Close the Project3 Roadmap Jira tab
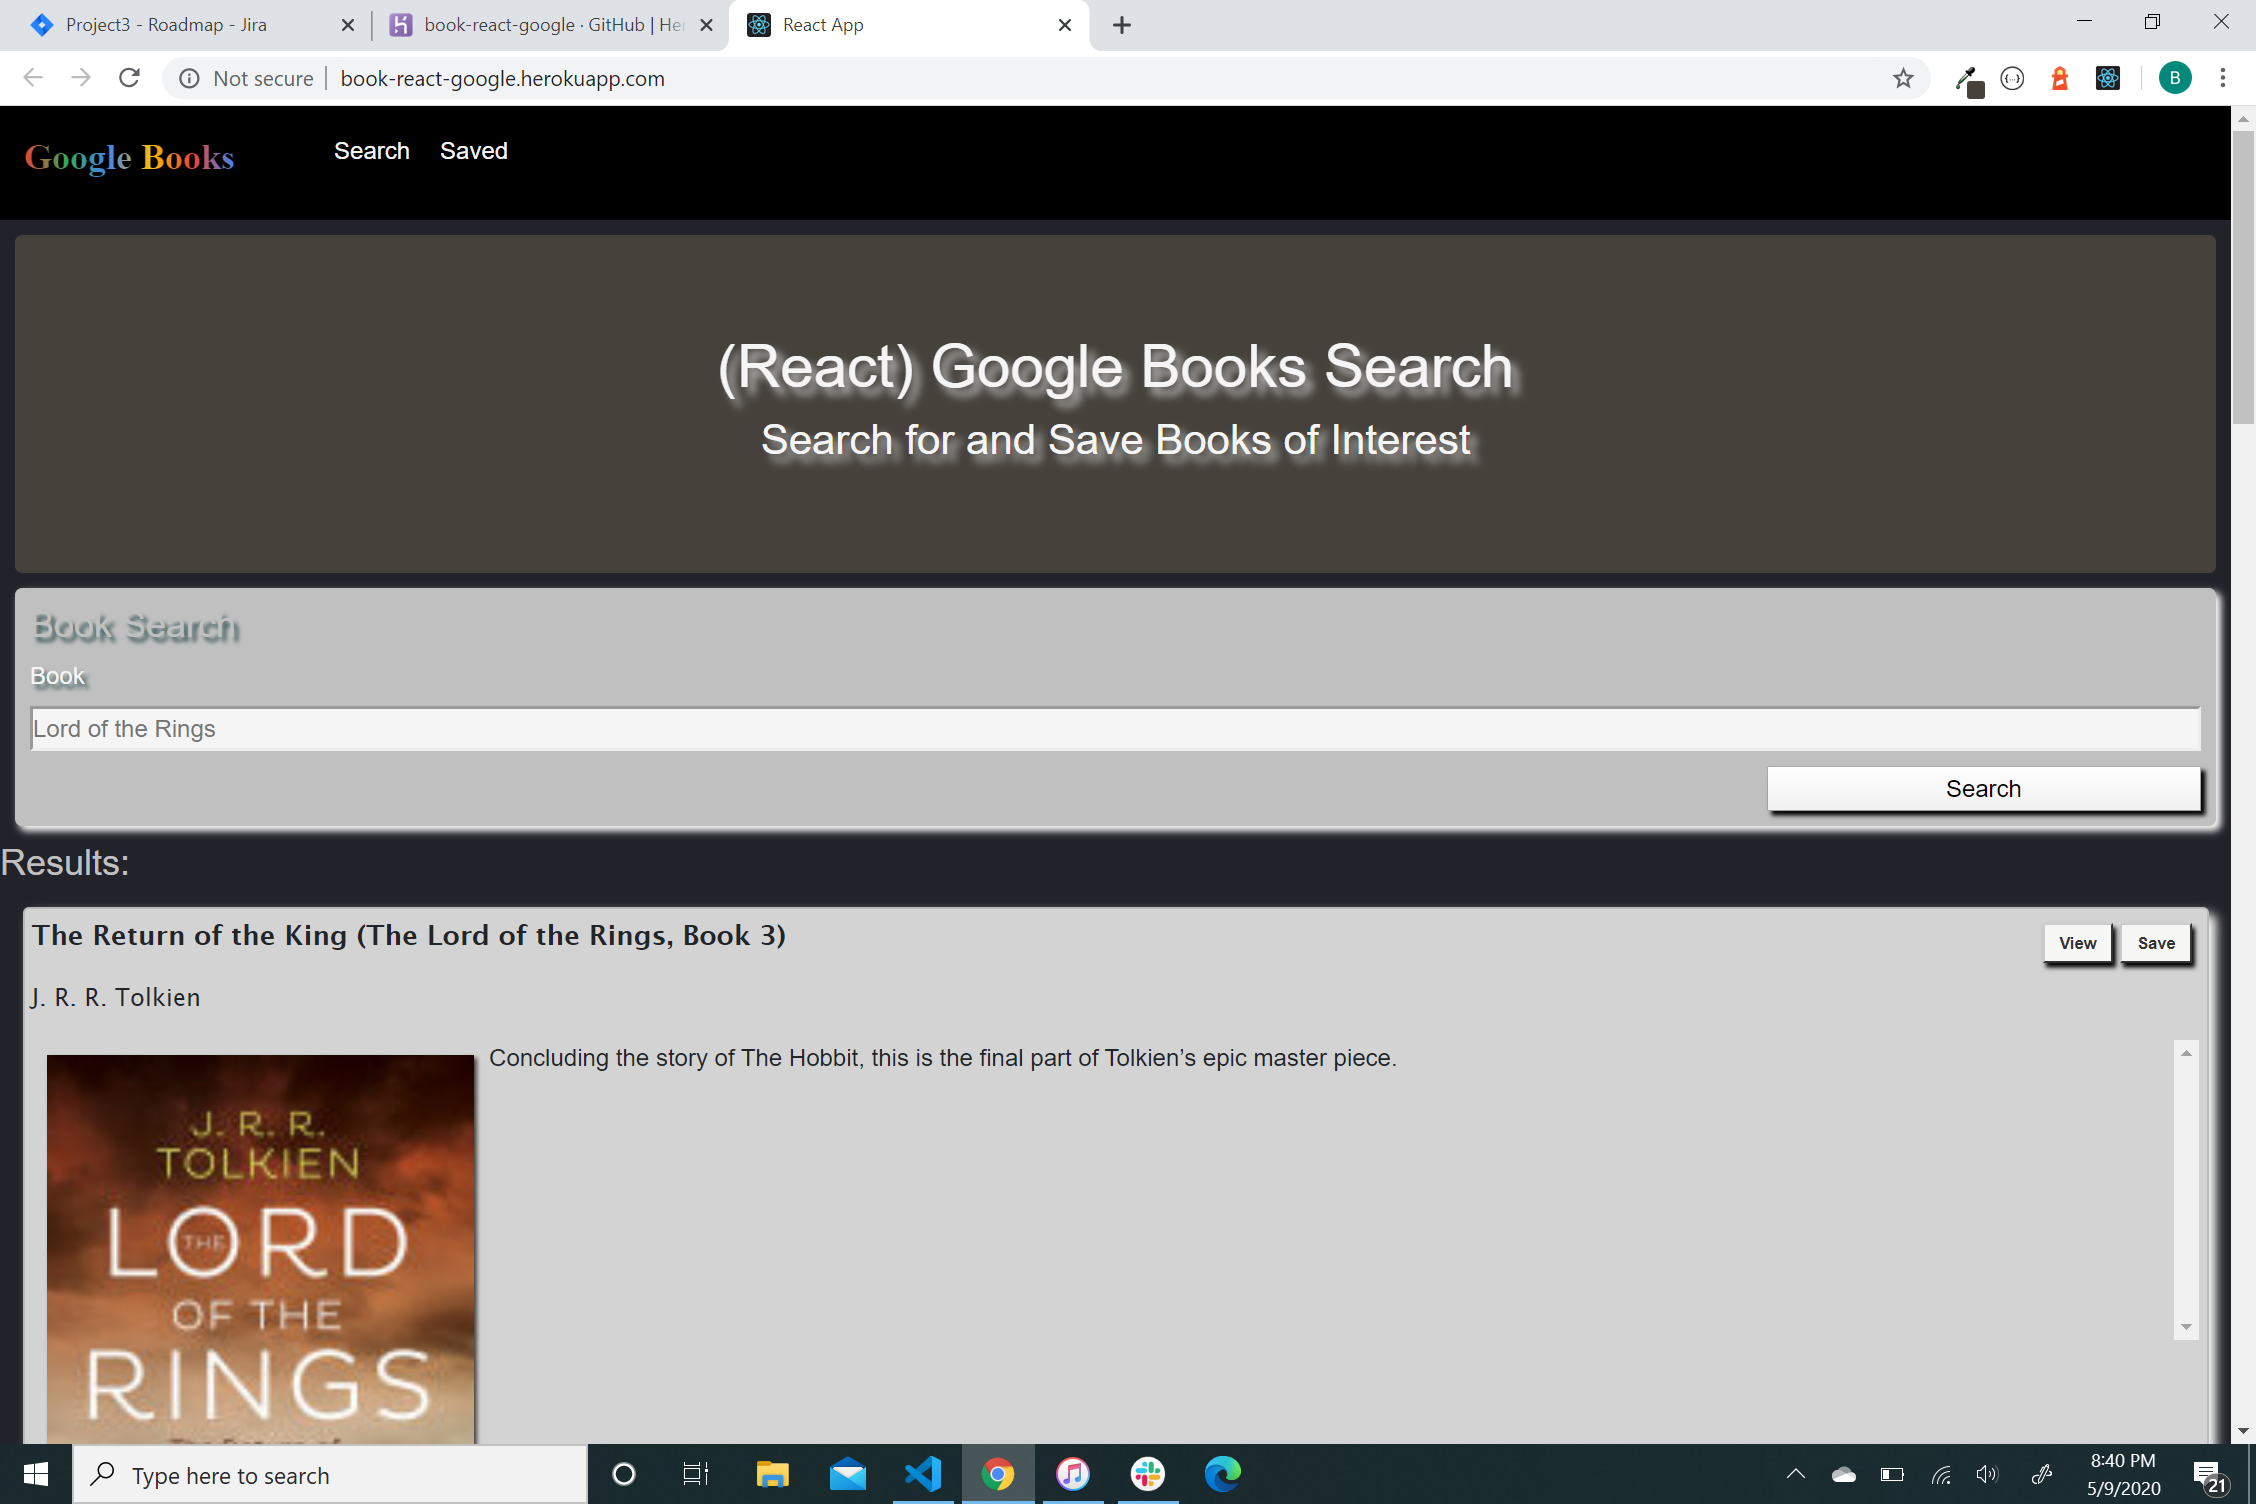This screenshot has height=1504, width=2256. pos(348,25)
